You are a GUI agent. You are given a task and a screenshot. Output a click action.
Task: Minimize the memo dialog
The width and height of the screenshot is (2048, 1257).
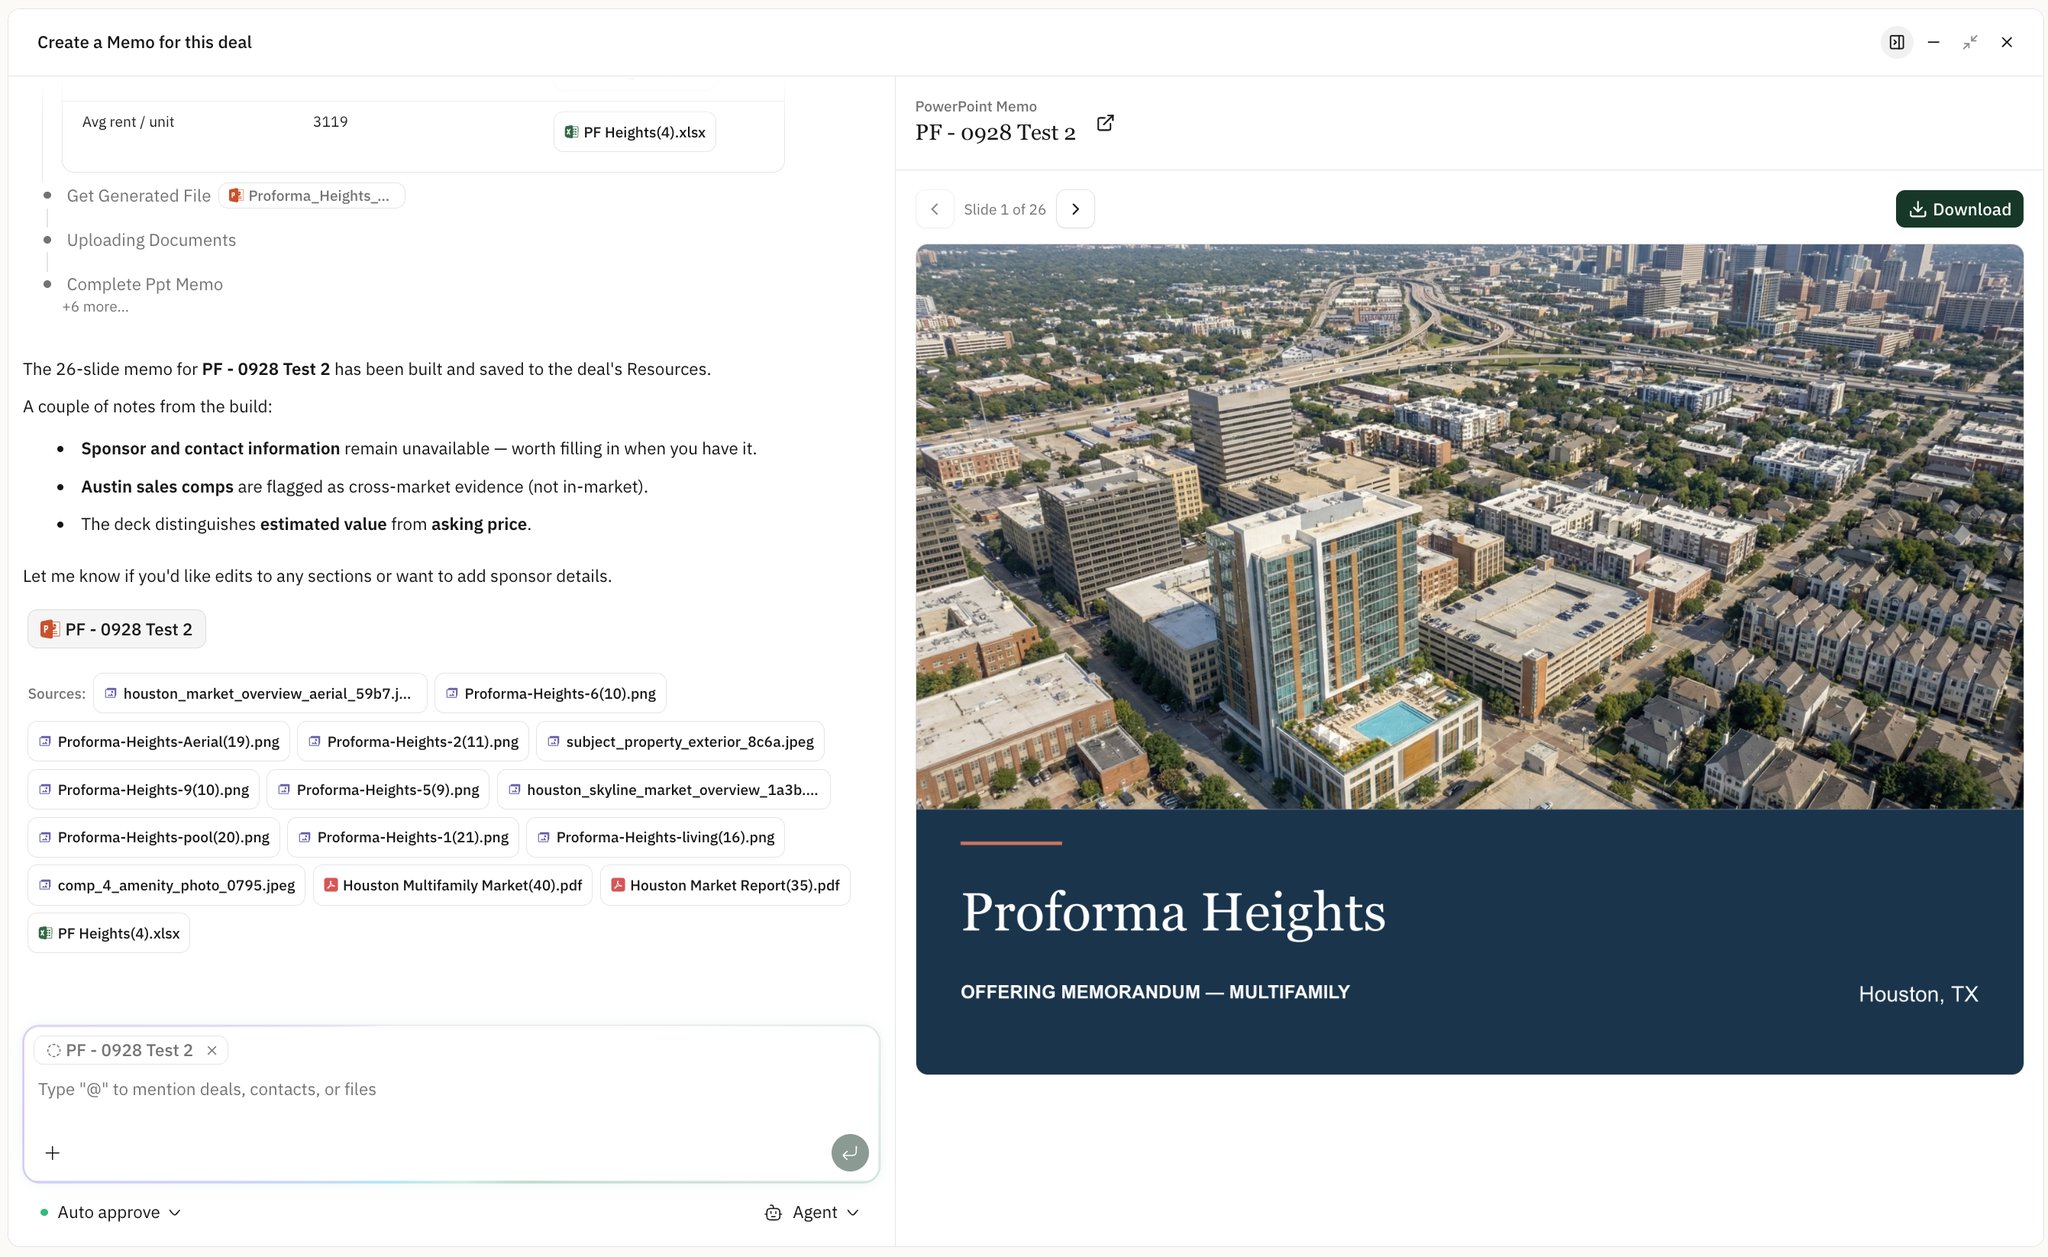[x=1933, y=42]
